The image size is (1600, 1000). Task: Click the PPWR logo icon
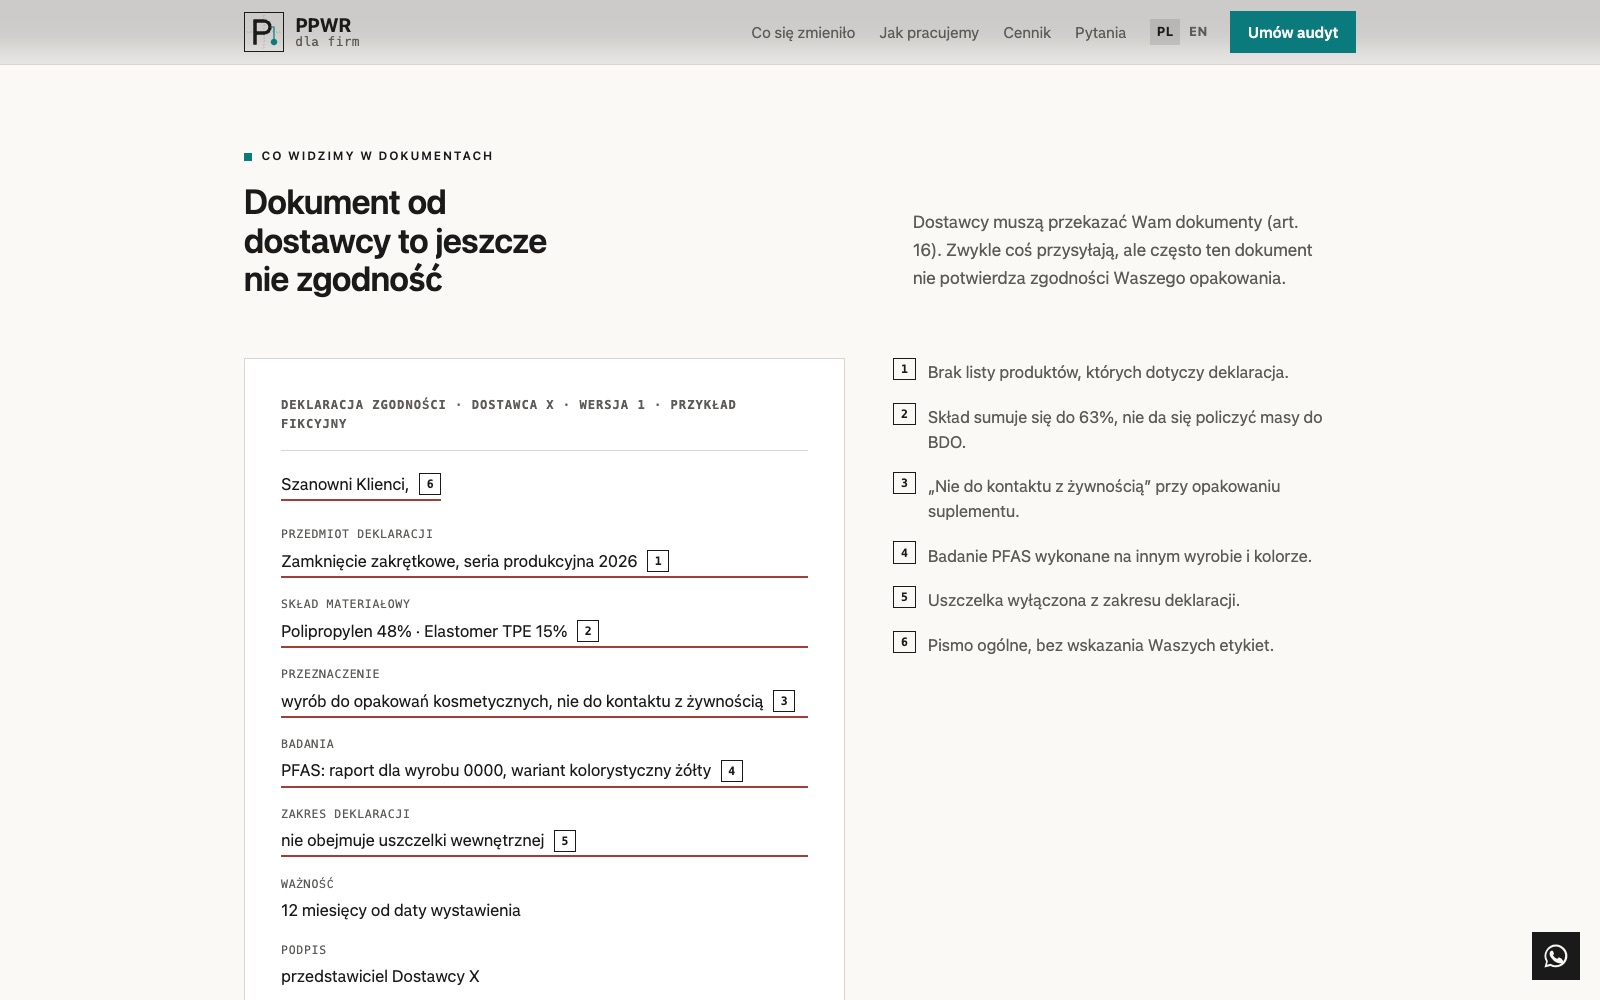tap(264, 32)
